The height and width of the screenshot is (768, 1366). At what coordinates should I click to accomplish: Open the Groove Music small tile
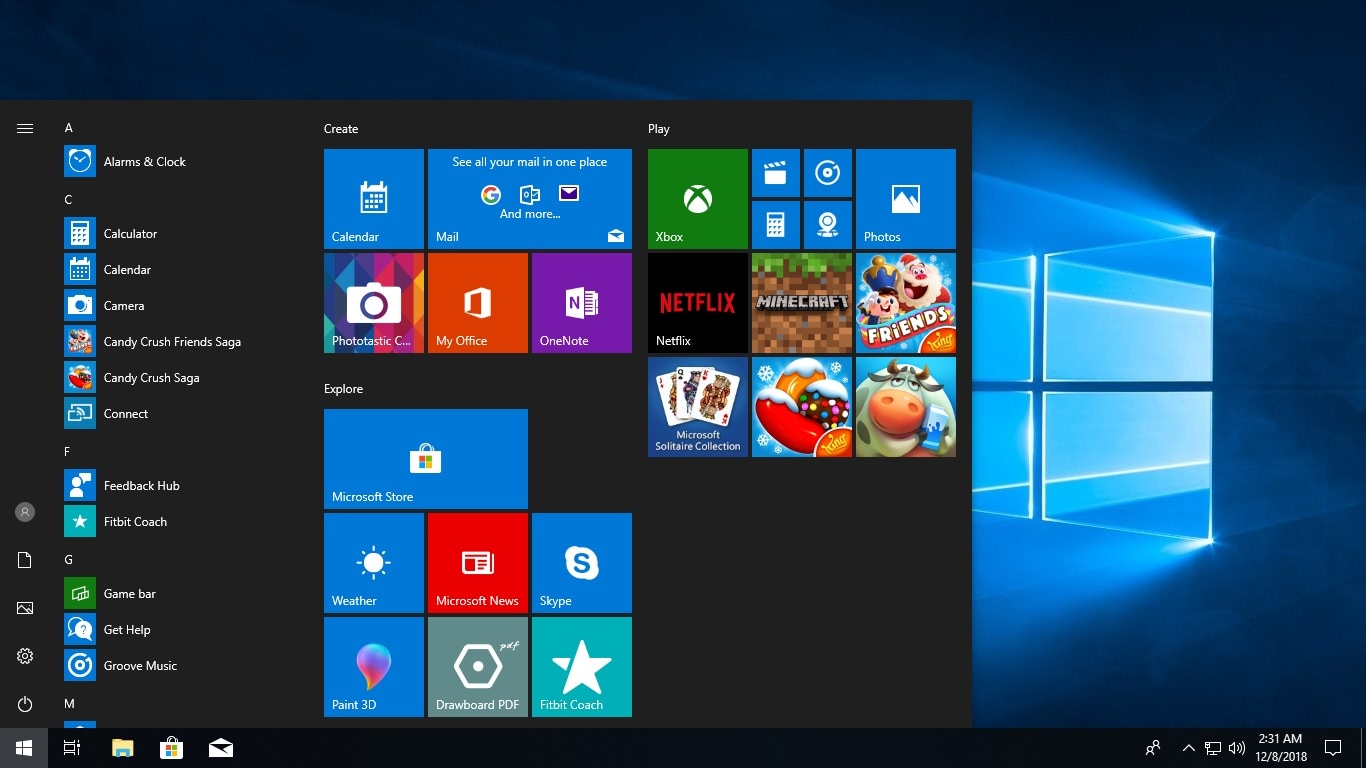pos(828,173)
